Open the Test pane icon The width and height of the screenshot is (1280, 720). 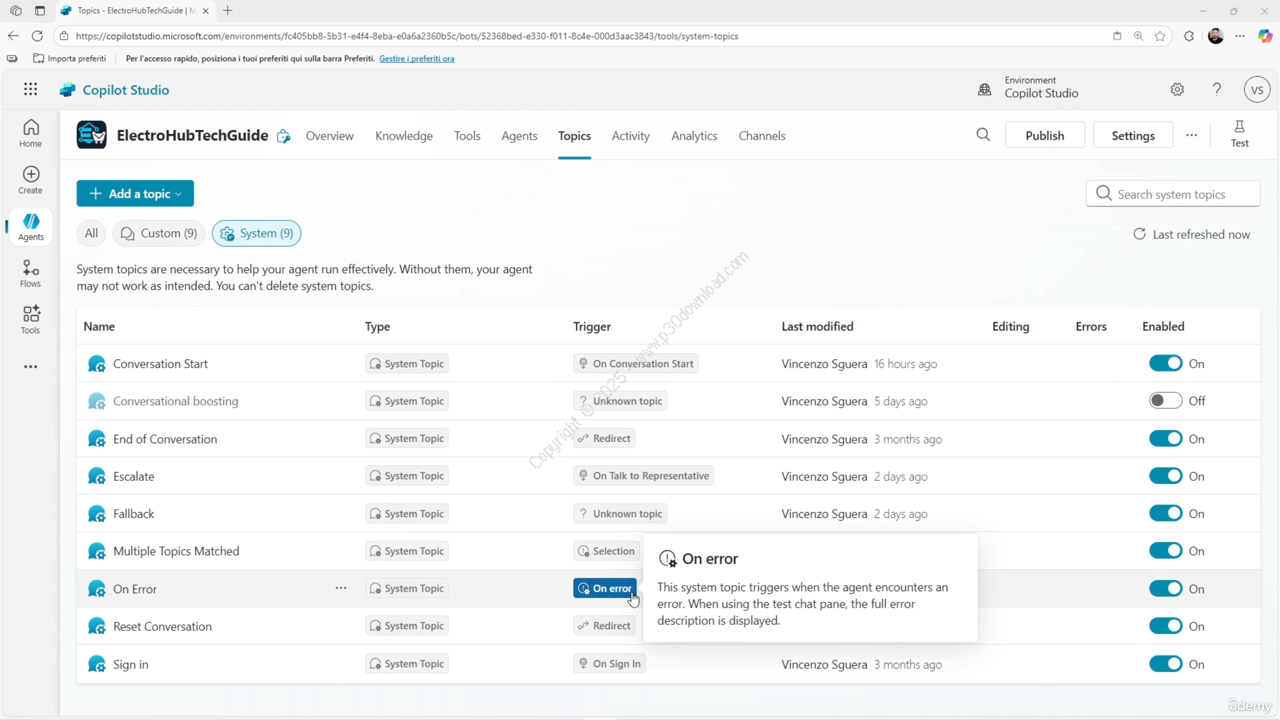click(x=1239, y=134)
